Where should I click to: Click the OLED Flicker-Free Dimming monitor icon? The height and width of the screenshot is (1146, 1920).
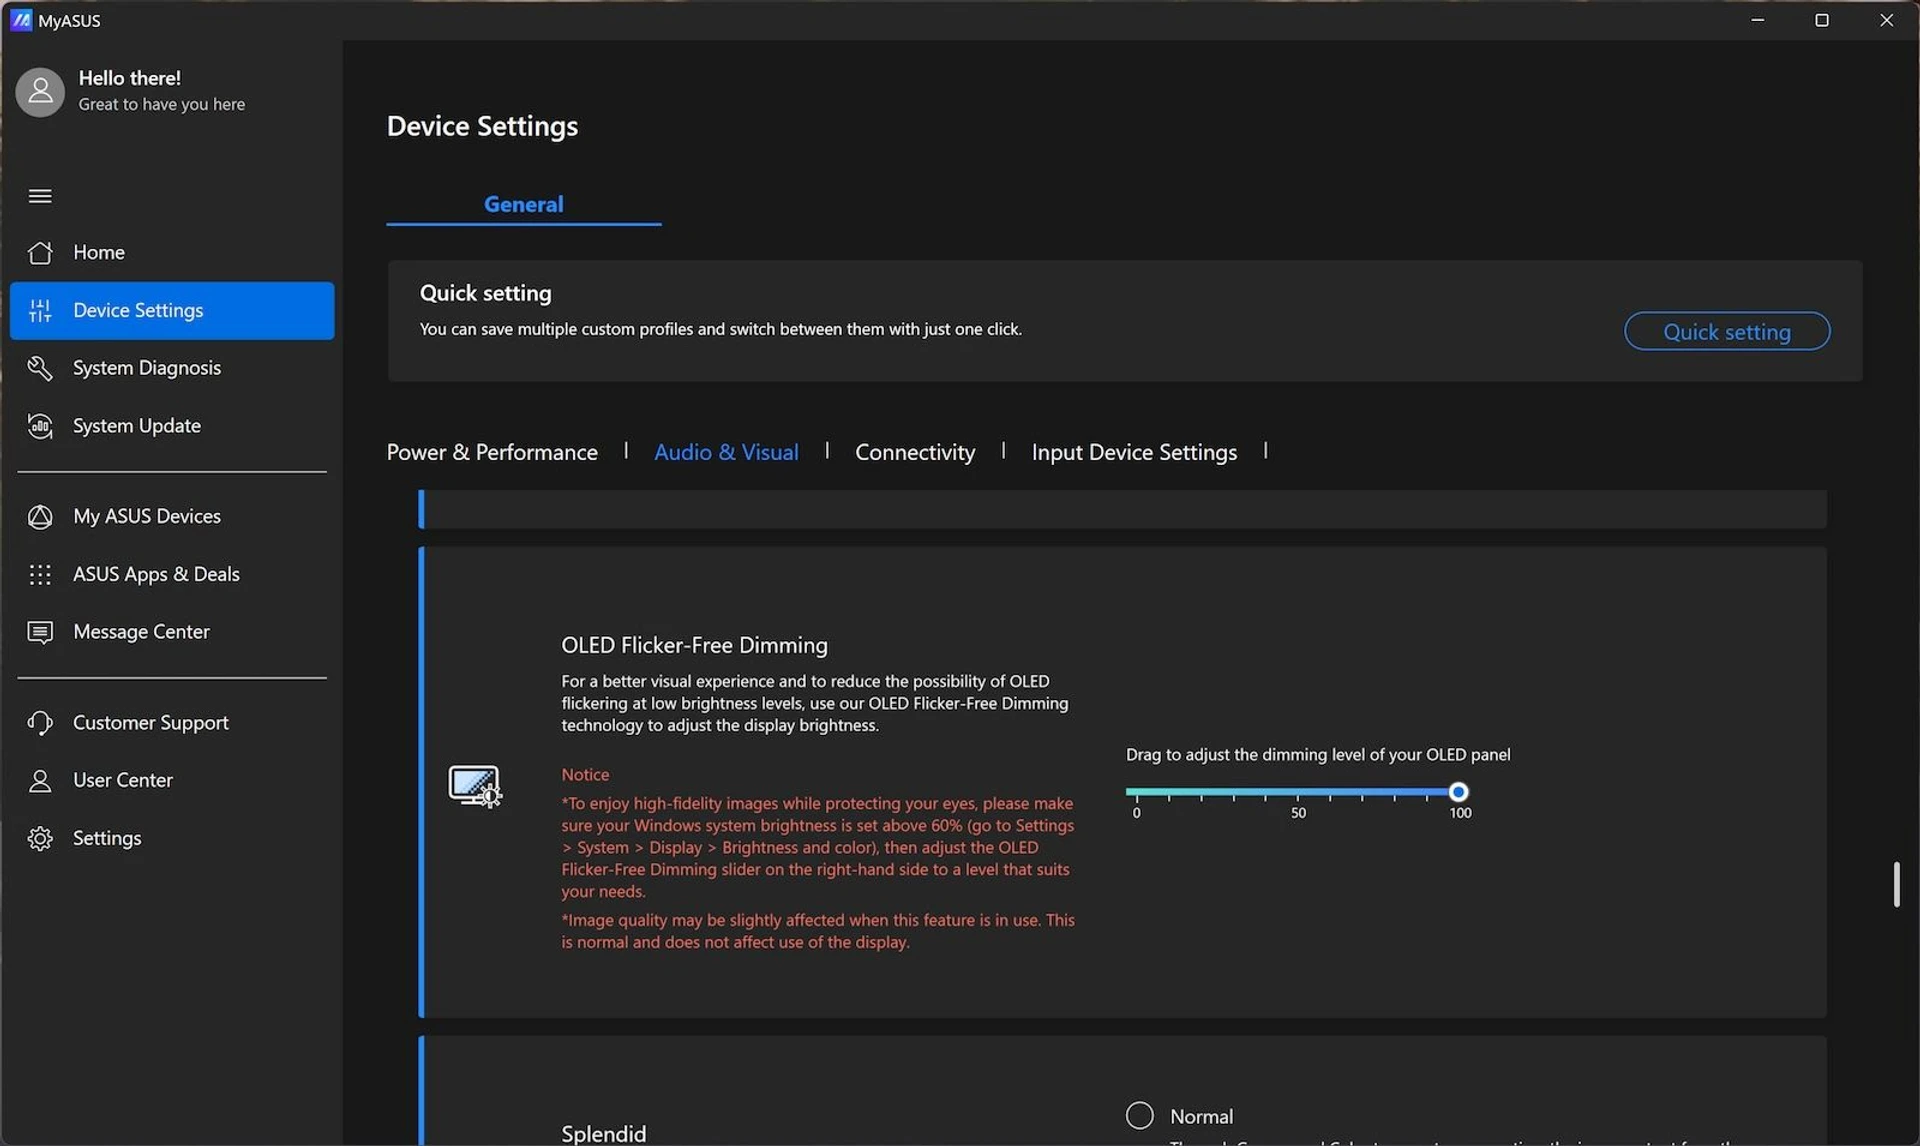click(x=475, y=786)
